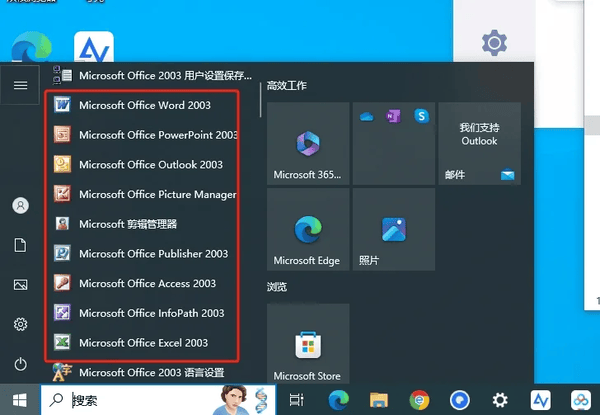The height and width of the screenshot is (415, 600).
Task: Open the blue circular app on taskbar
Action: [460, 400]
